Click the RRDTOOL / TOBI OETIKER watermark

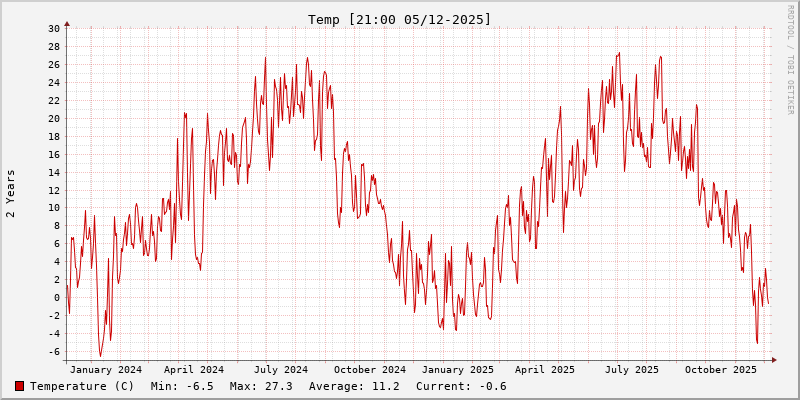pos(789,60)
